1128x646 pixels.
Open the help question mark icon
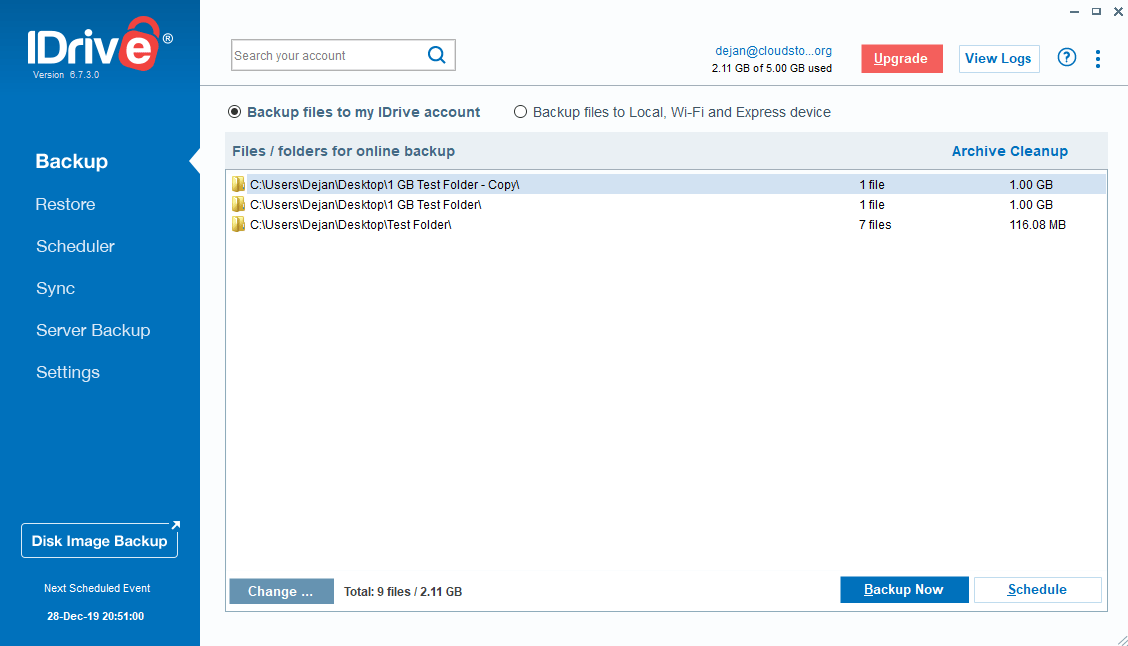click(1067, 58)
